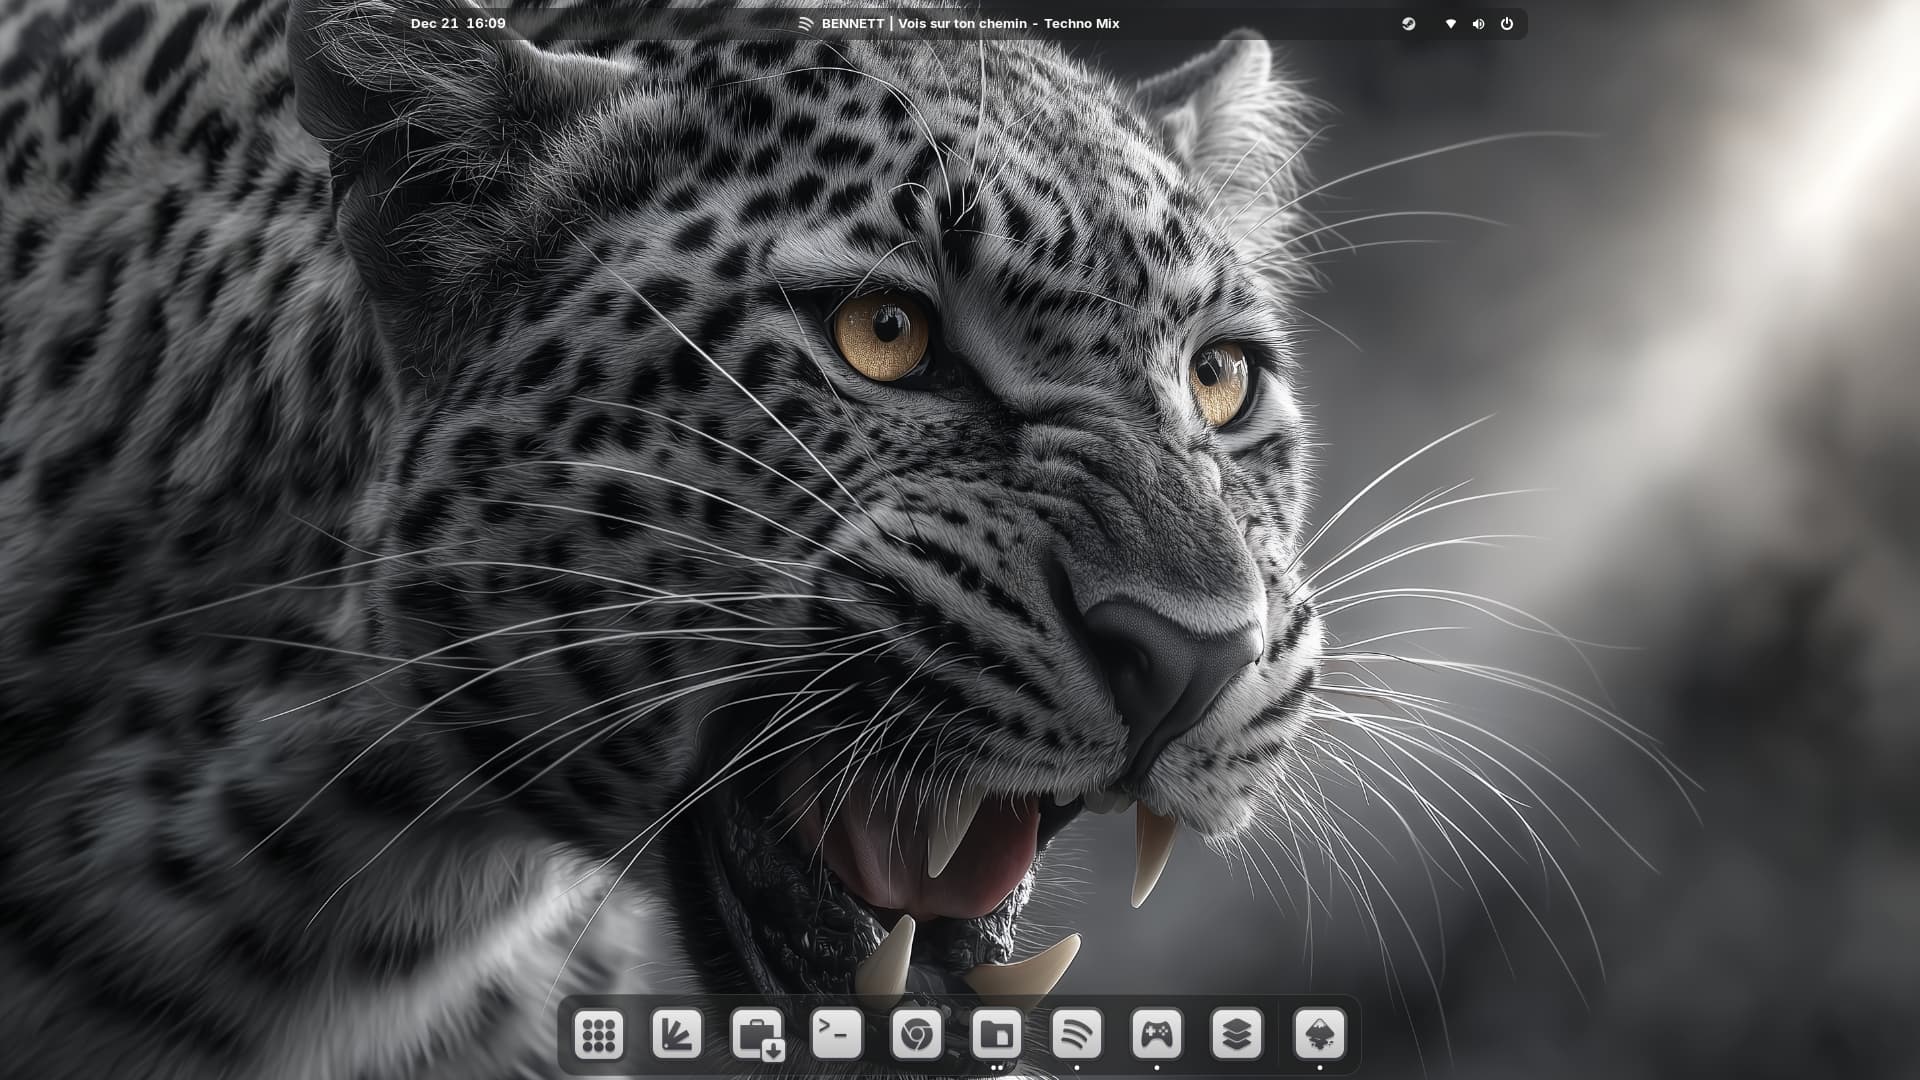
Task: Open Chrome browser from the dock
Action: [916, 1035]
